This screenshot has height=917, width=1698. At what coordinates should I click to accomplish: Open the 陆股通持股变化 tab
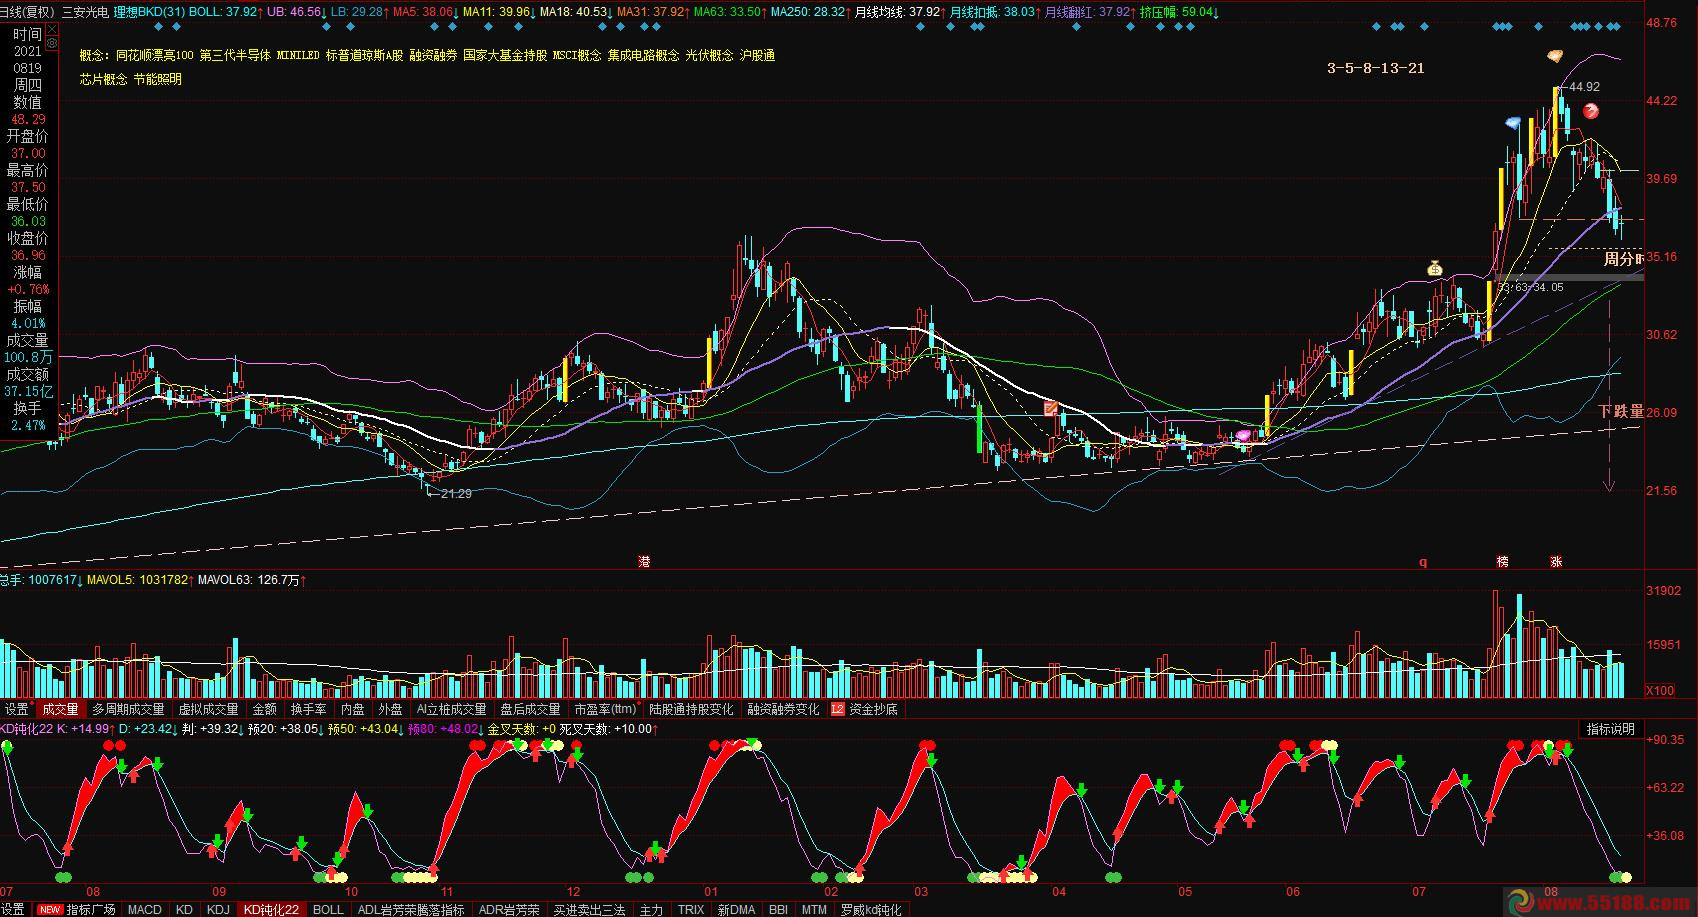[x=691, y=709]
